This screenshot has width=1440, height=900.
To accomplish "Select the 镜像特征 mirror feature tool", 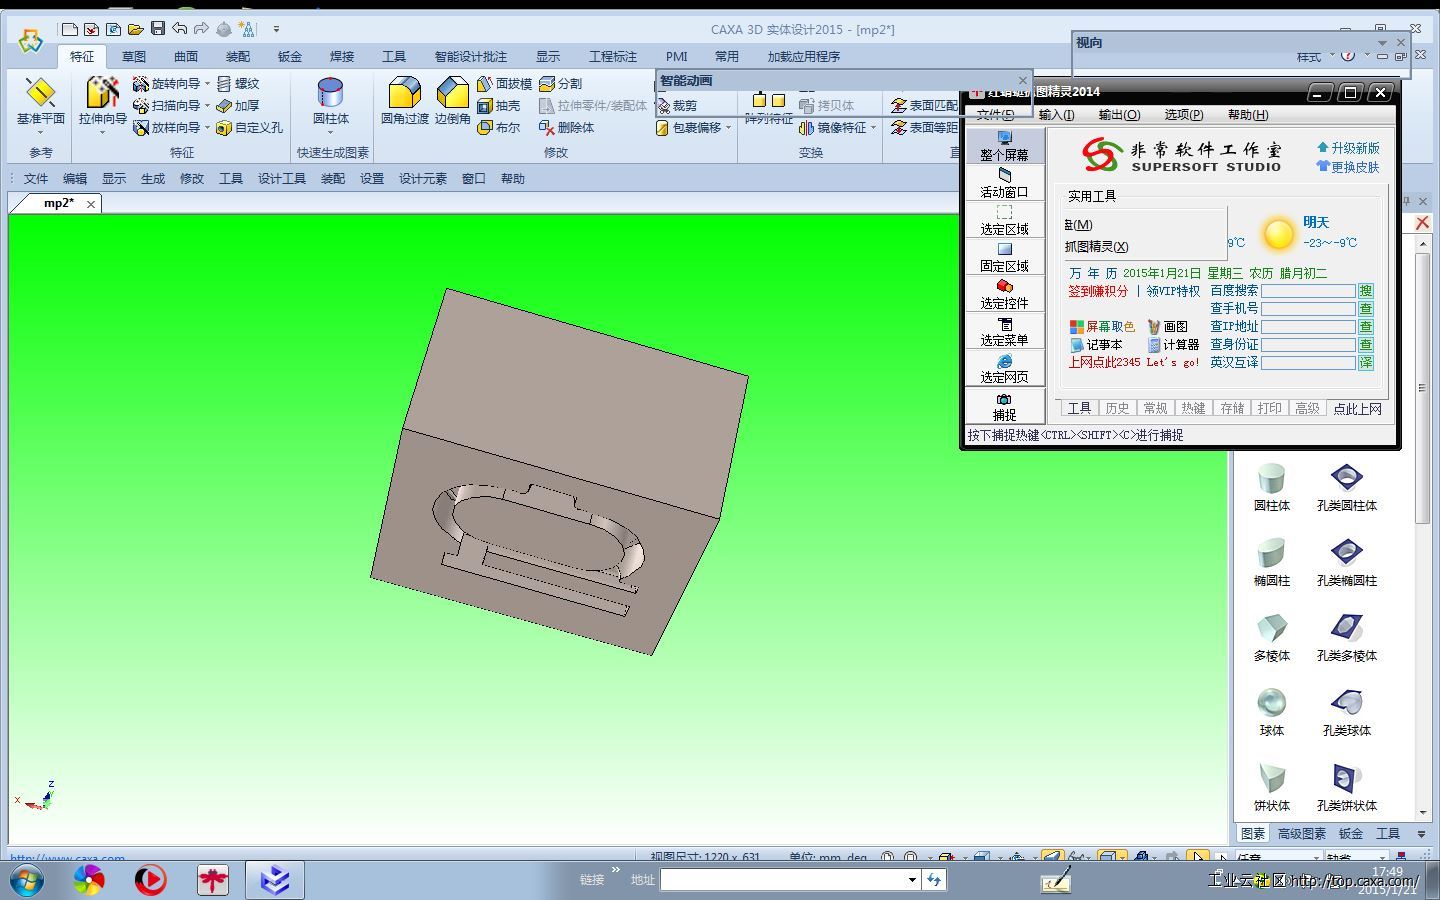I will click(833, 128).
